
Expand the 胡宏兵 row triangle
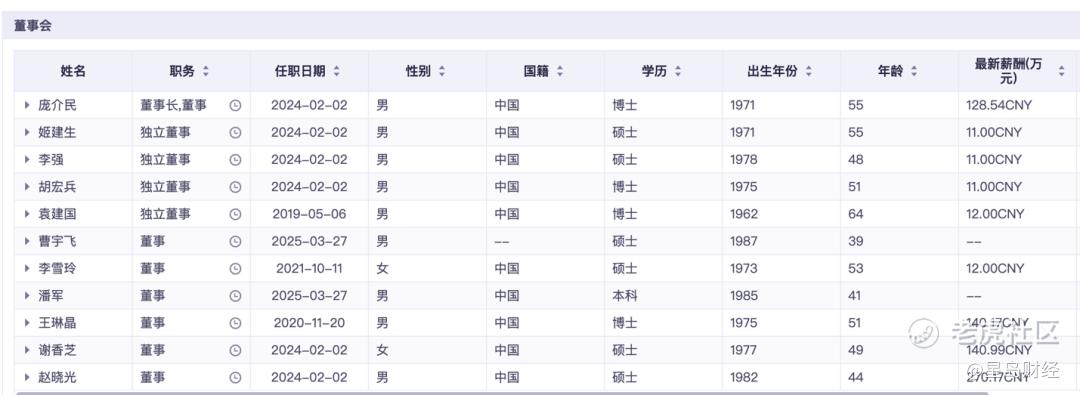pos(27,187)
